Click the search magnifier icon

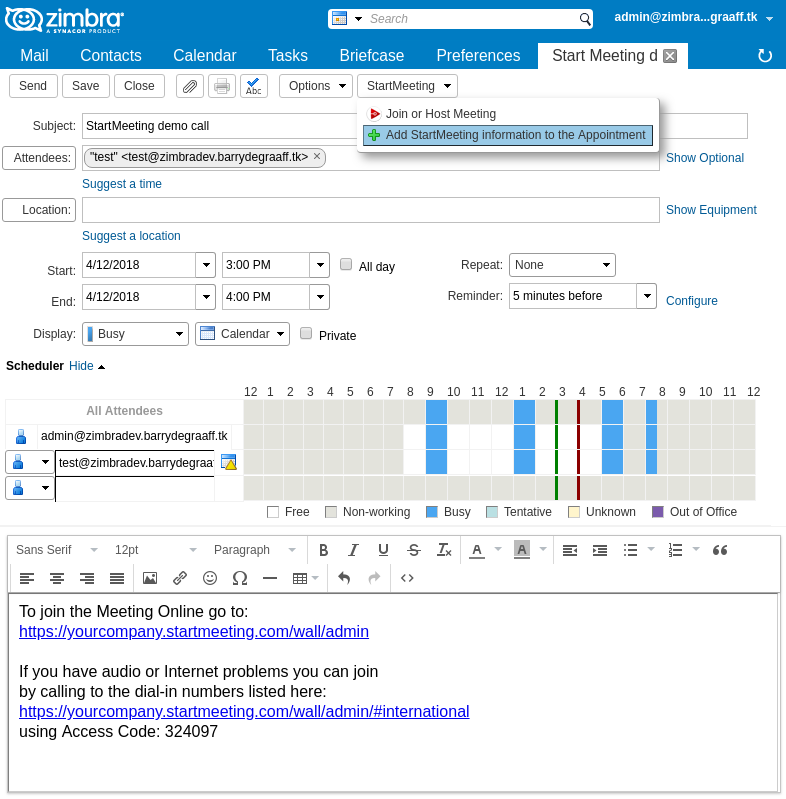pyautogui.click(x=585, y=19)
